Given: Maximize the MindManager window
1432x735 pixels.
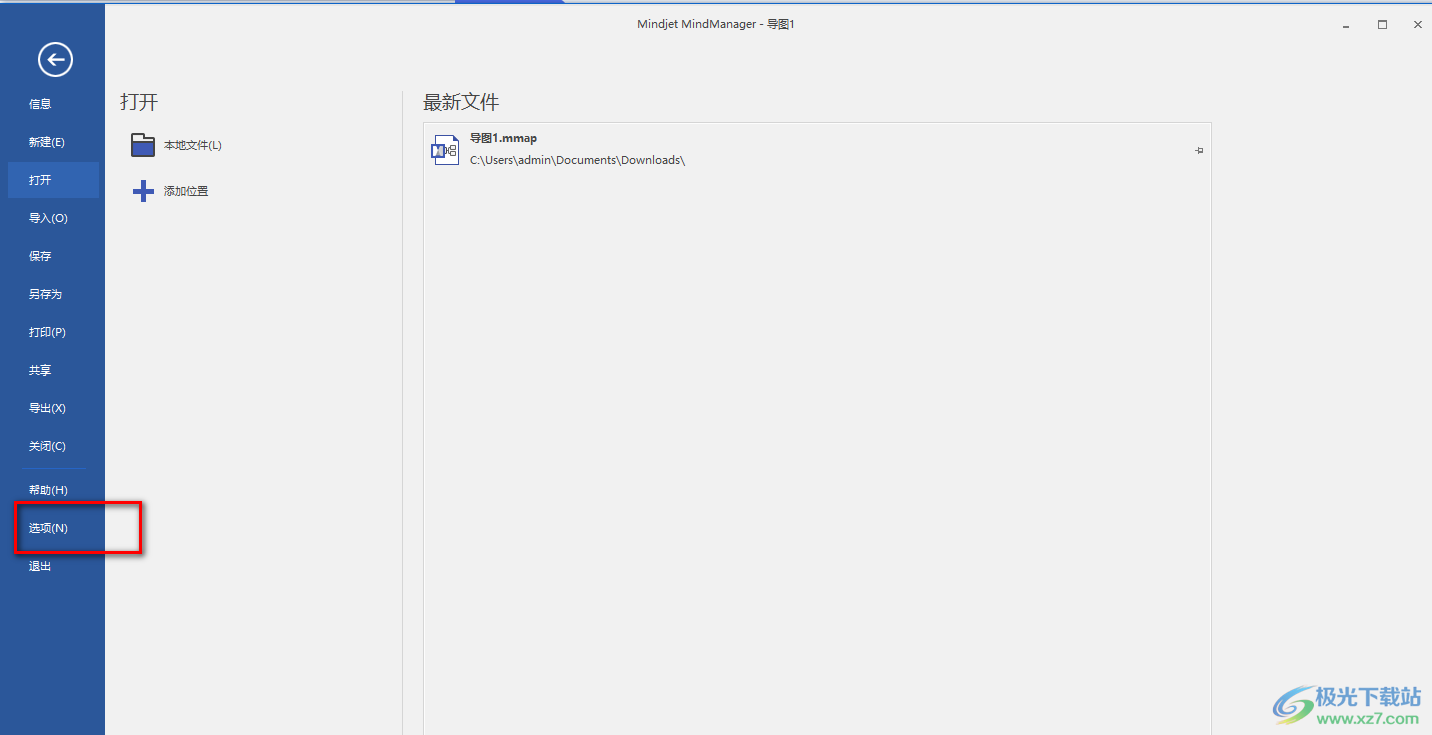Looking at the screenshot, I should pyautogui.click(x=1382, y=25).
